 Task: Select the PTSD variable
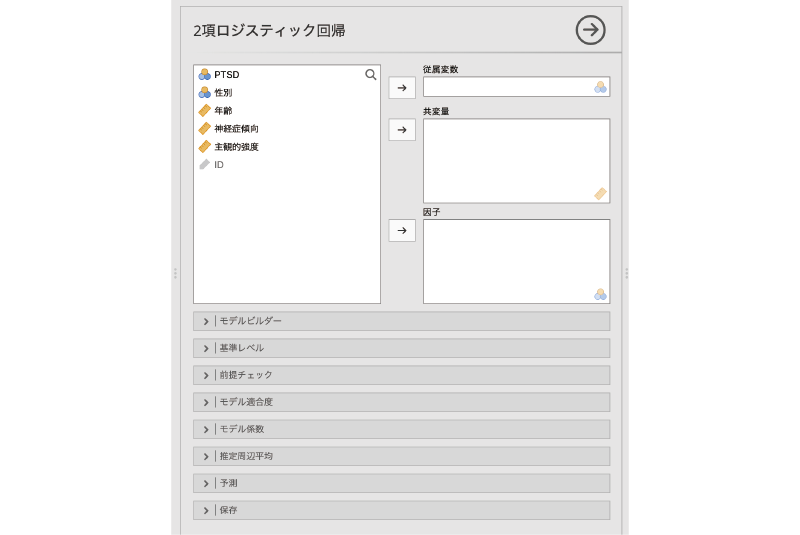point(226,75)
